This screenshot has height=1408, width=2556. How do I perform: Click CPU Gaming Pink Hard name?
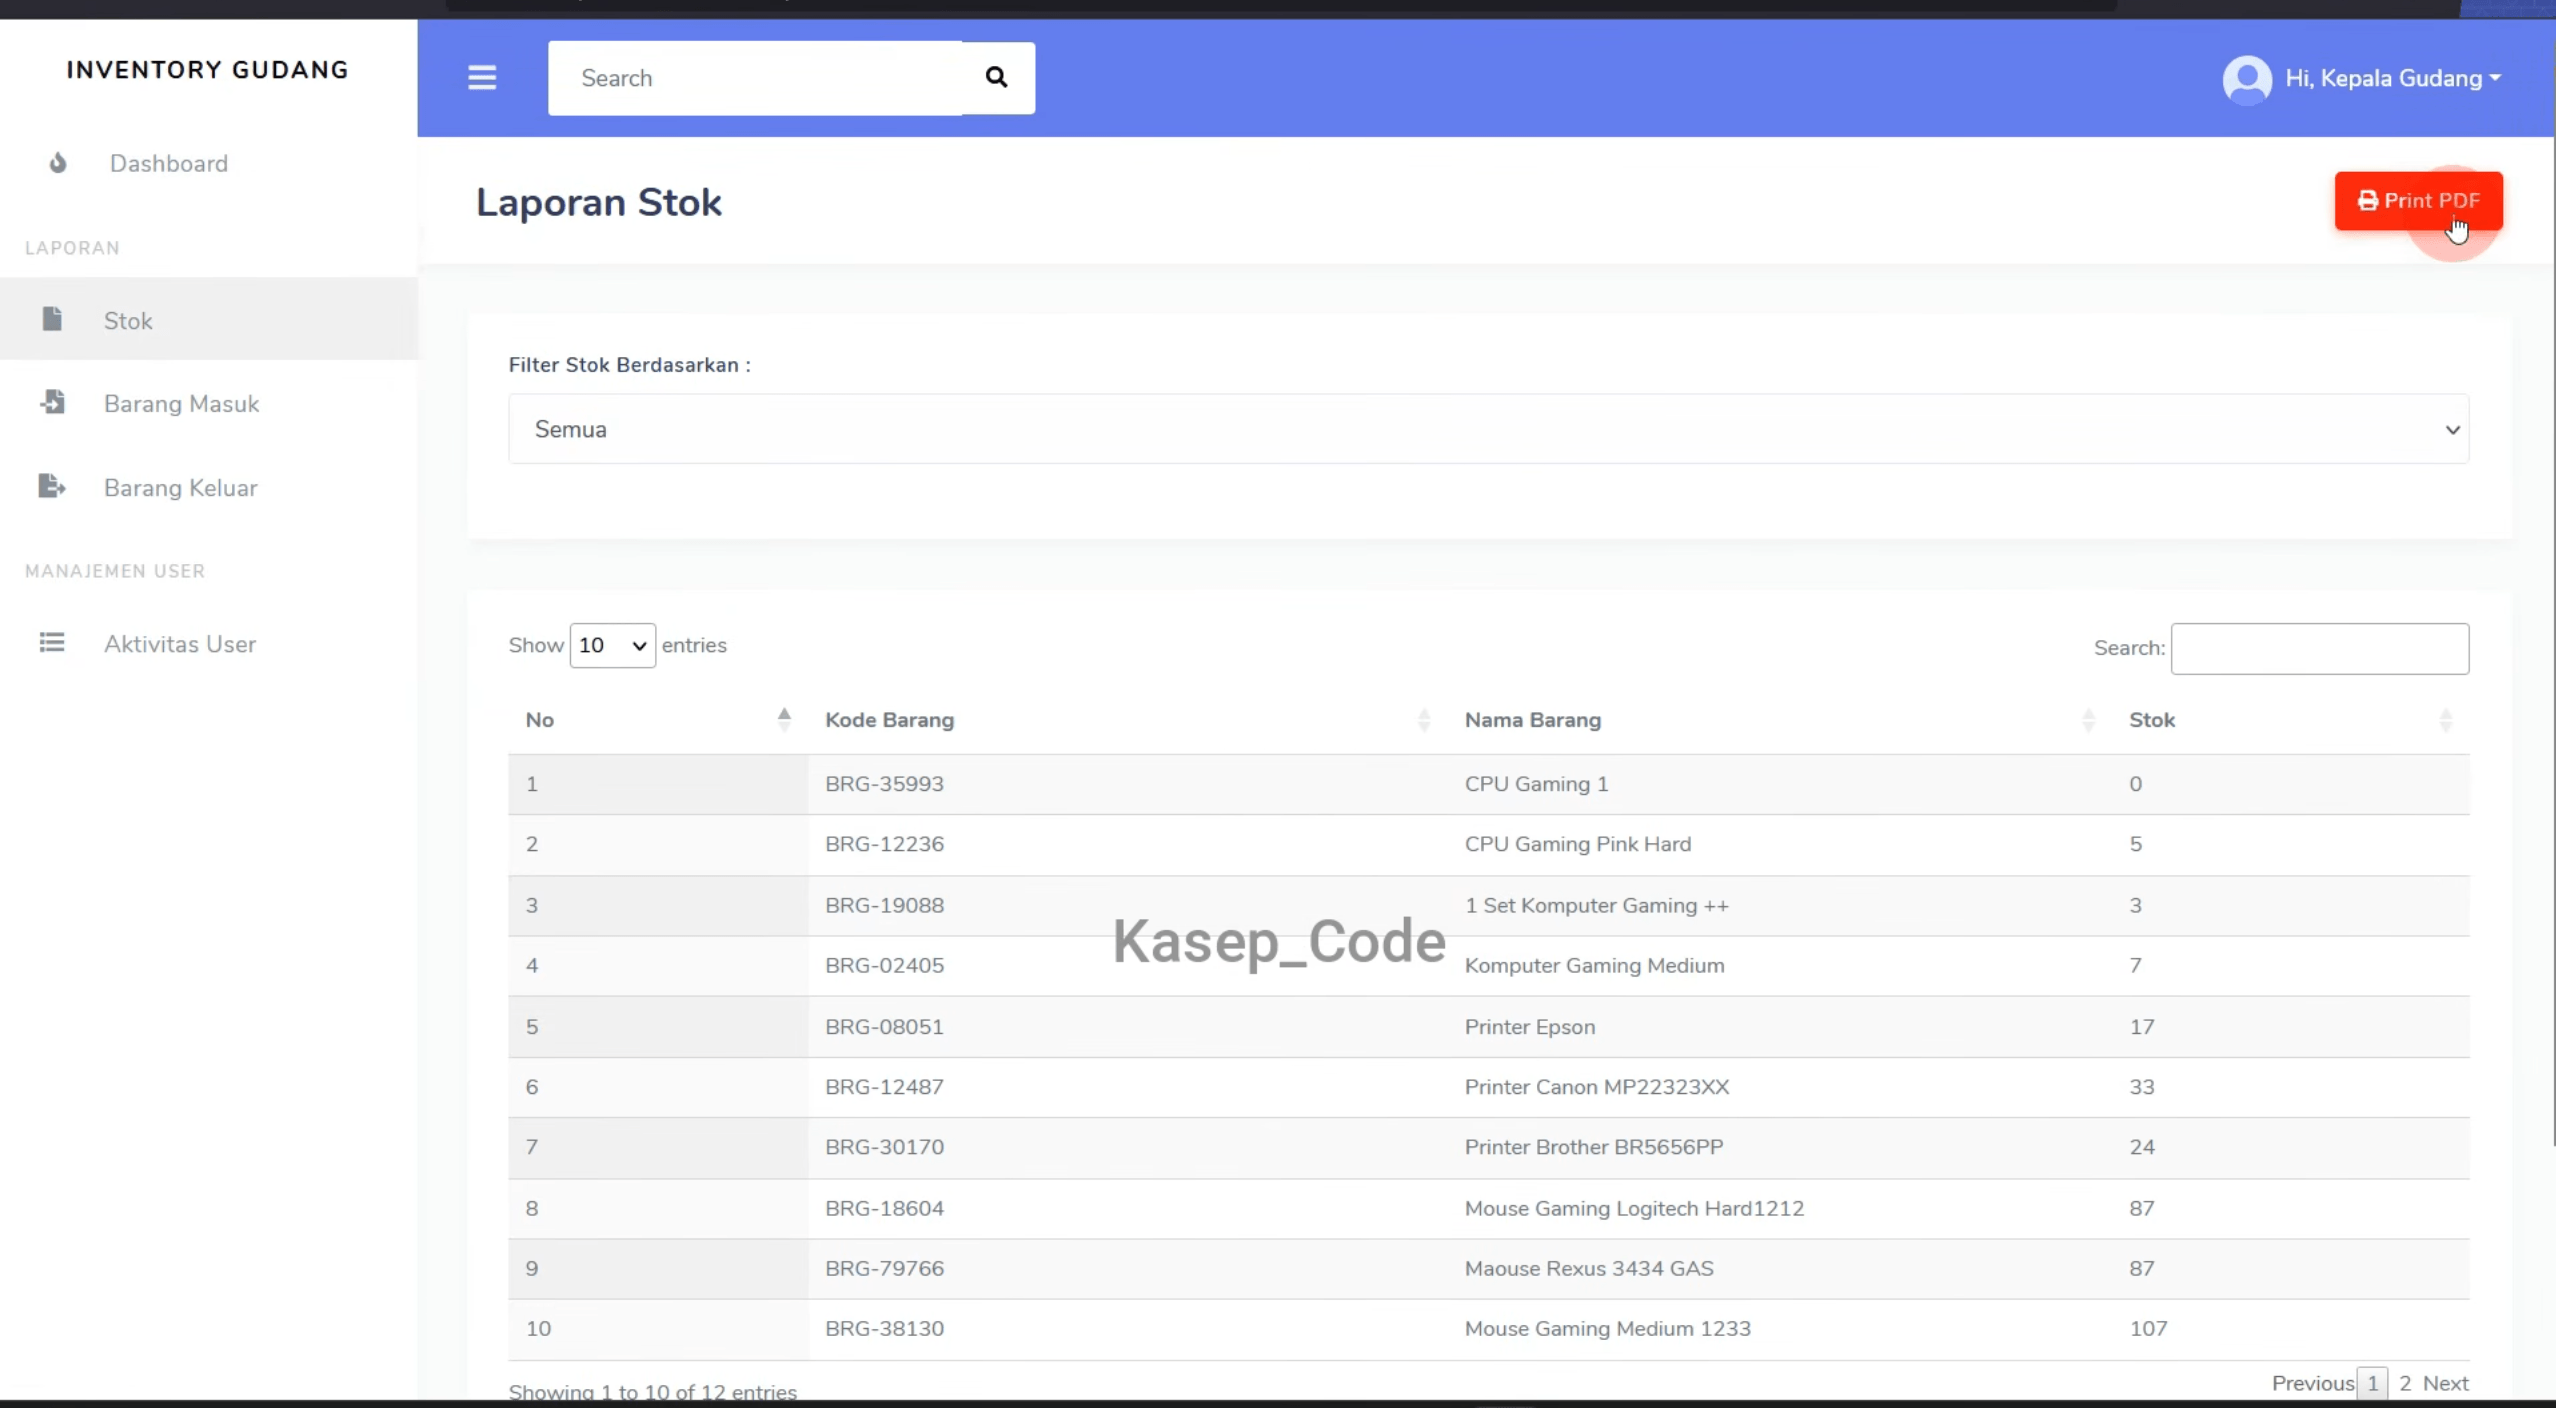tap(1577, 844)
